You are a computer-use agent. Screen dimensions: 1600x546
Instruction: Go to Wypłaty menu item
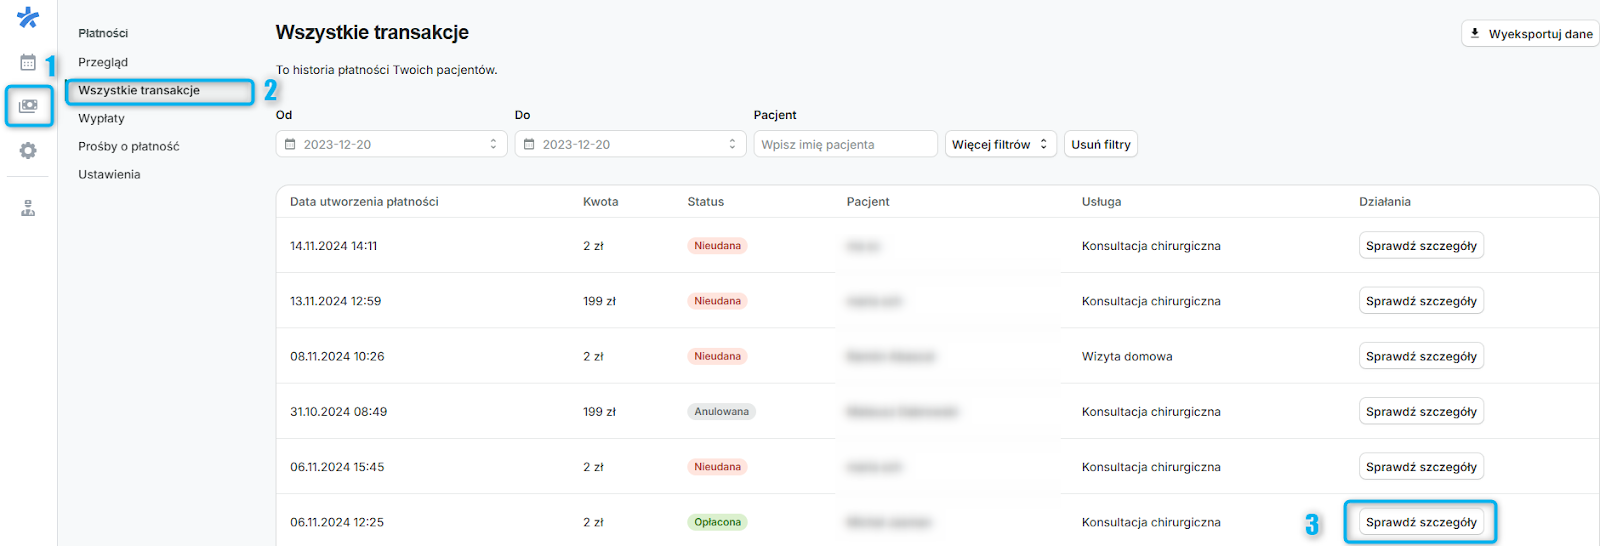pyautogui.click(x=101, y=118)
